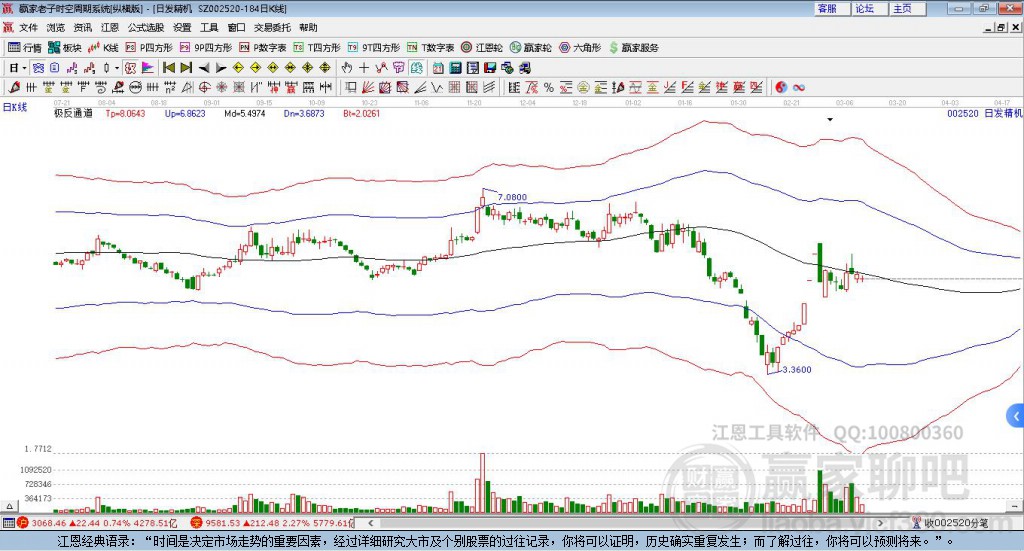Open the 江恩轮 Gann wheel

tap(482, 48)
